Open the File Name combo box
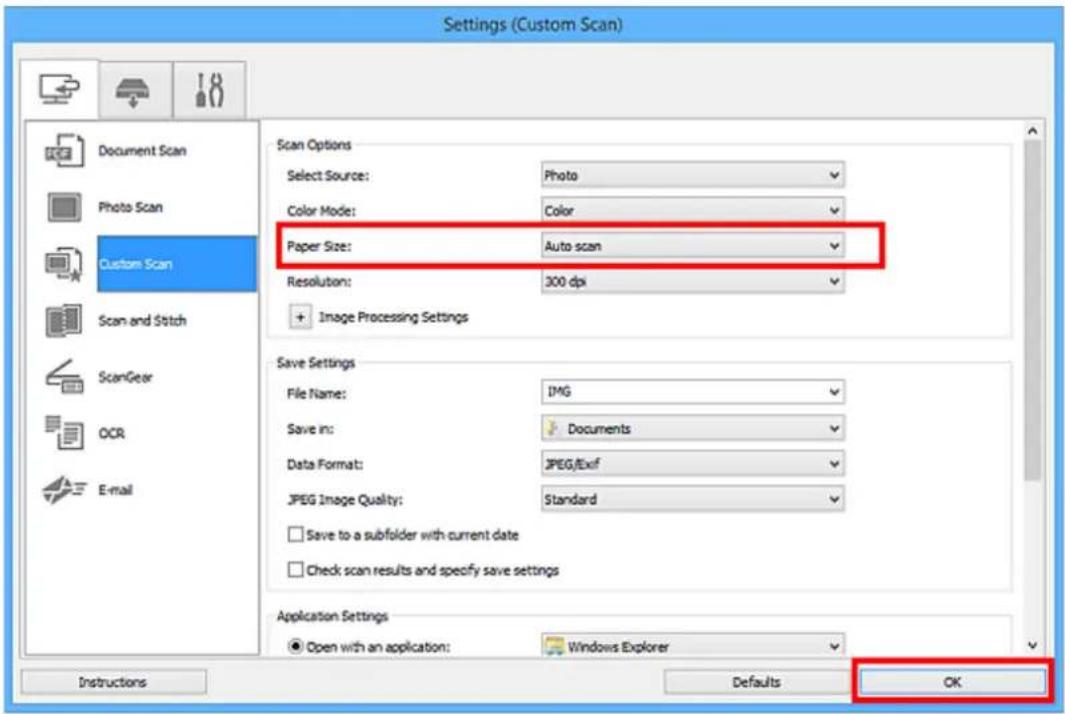 692,392
